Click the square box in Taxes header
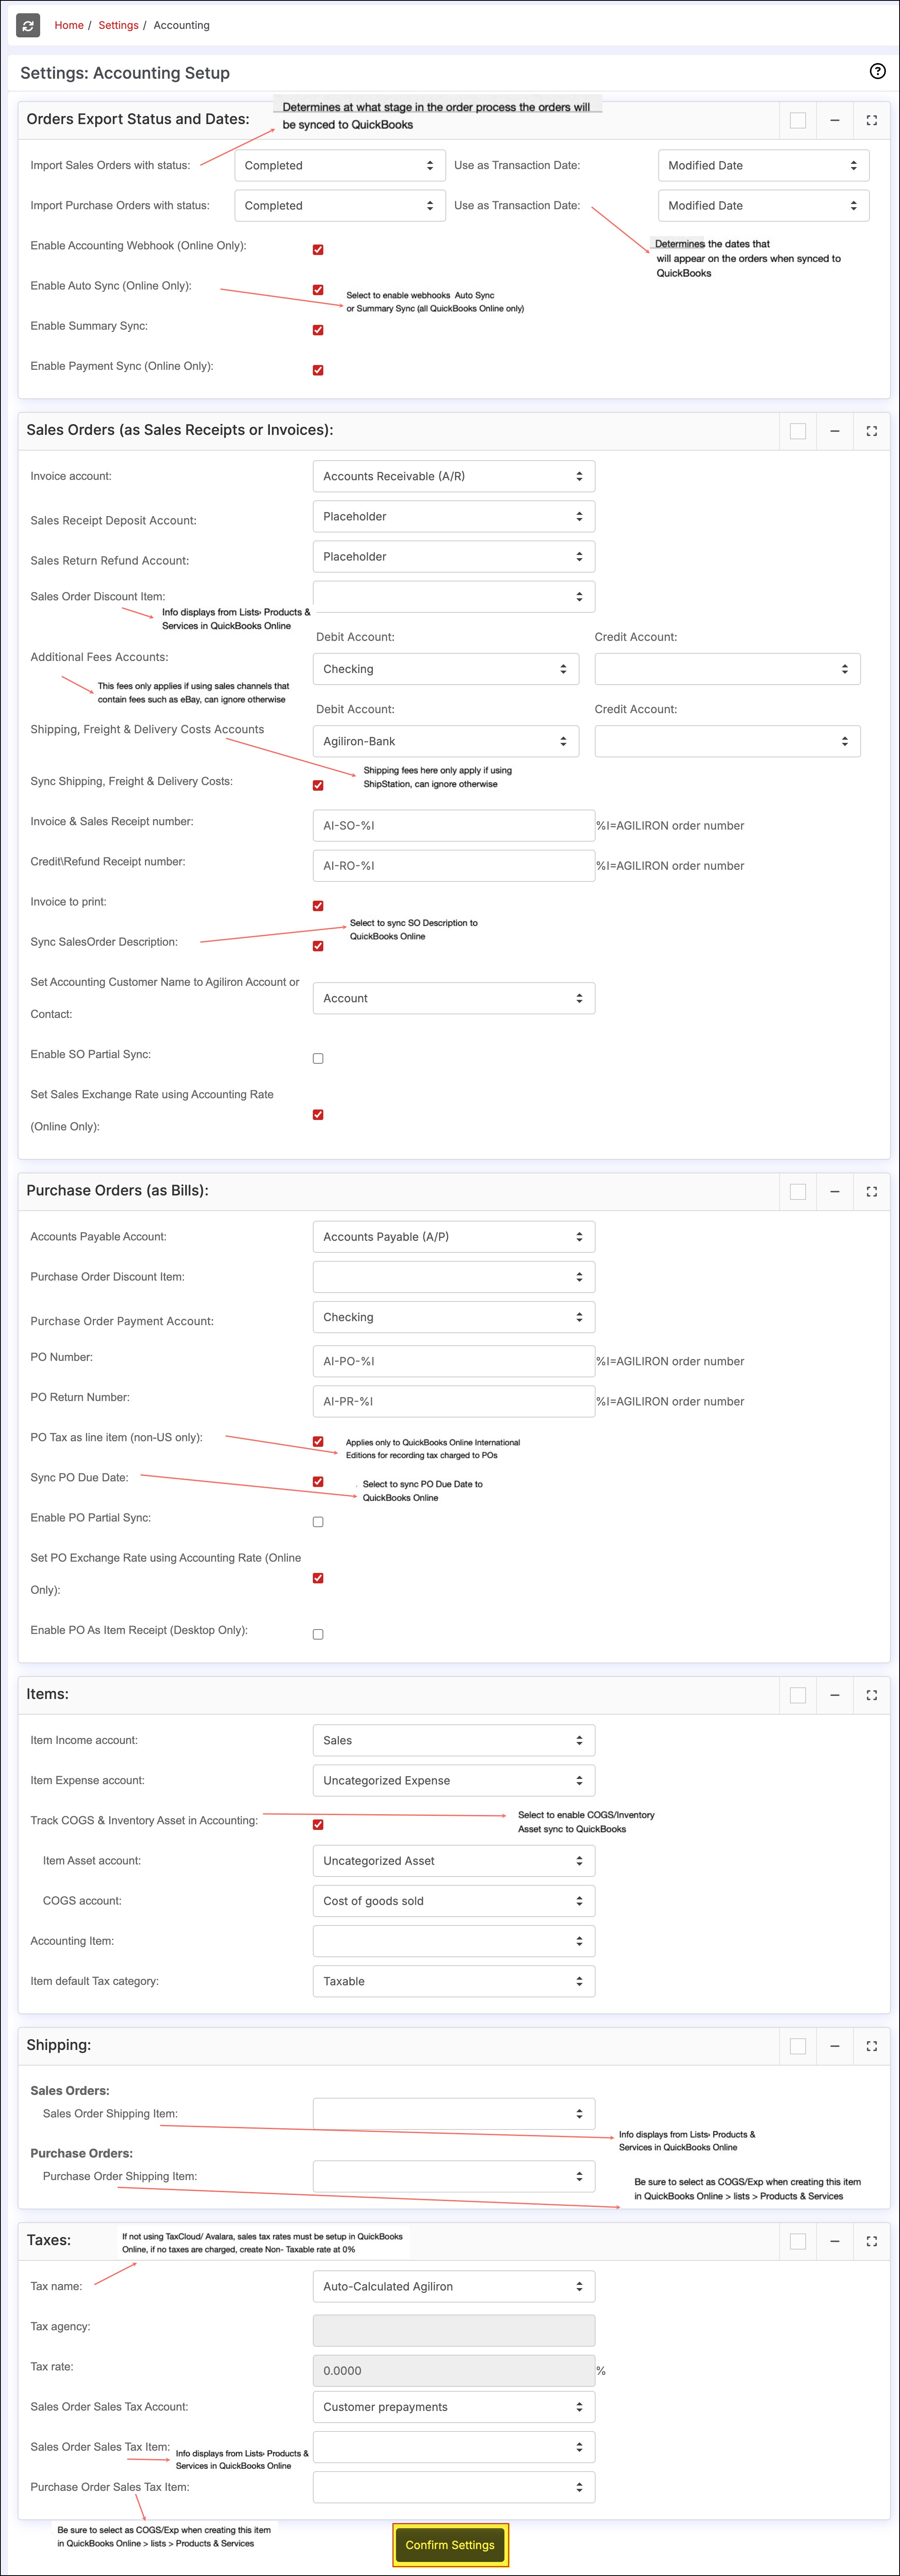 (x=797, y=2241)
